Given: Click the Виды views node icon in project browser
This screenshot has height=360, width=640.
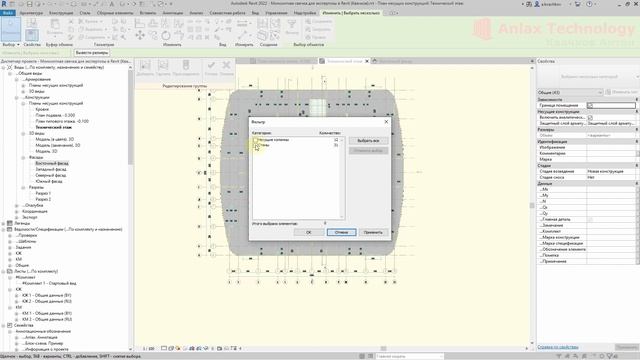Looking at the screenshot, I should pyautogui.click(x=10, y=67).
